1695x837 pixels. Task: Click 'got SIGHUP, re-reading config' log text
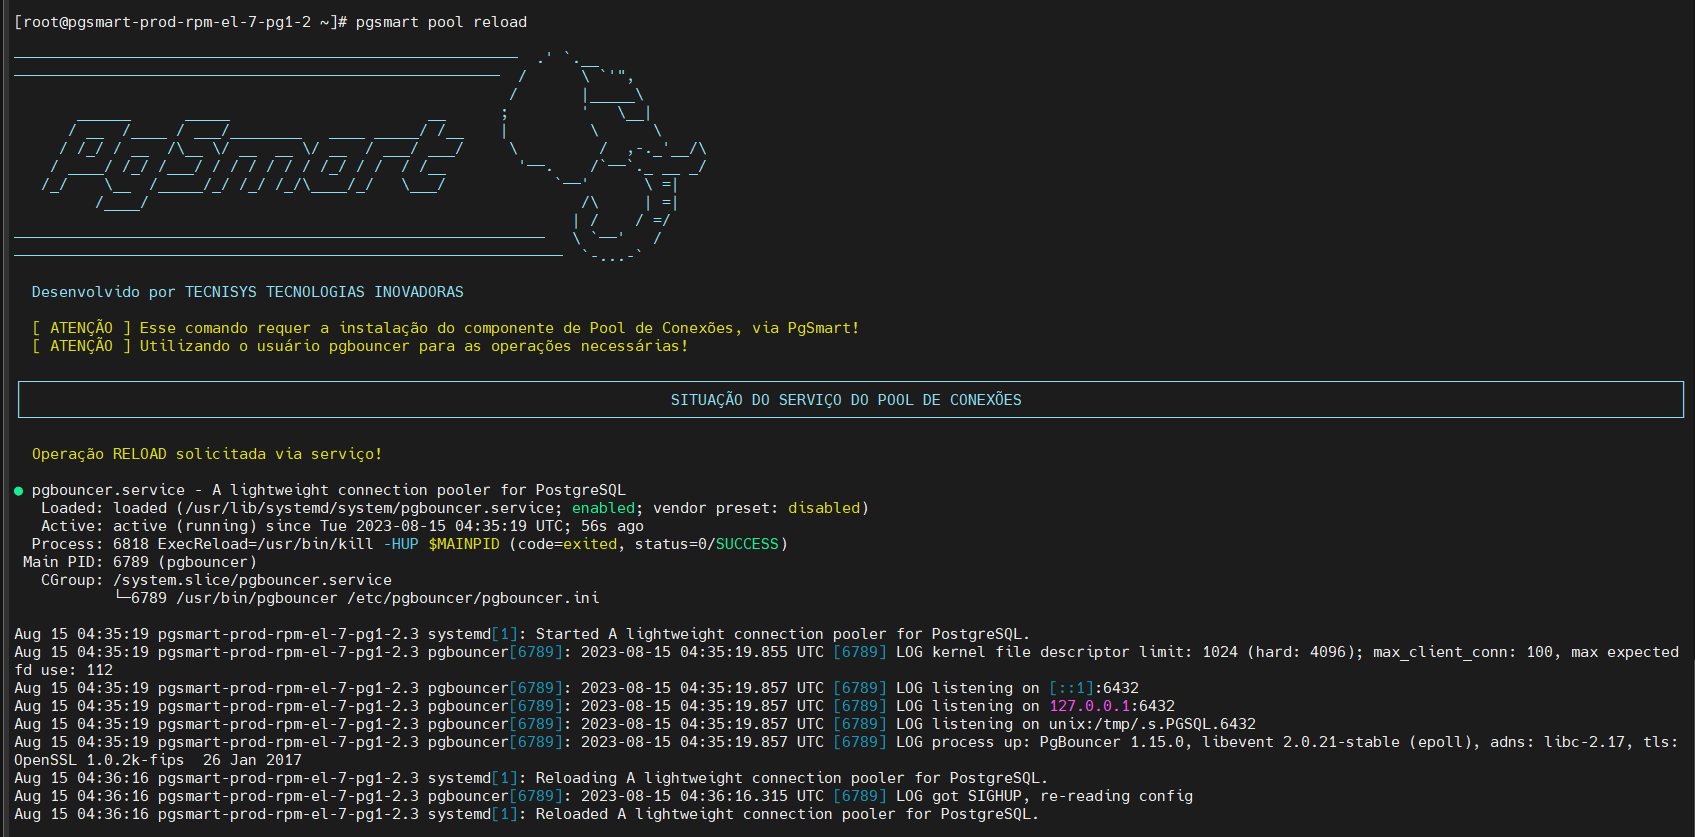(1062, 796)
